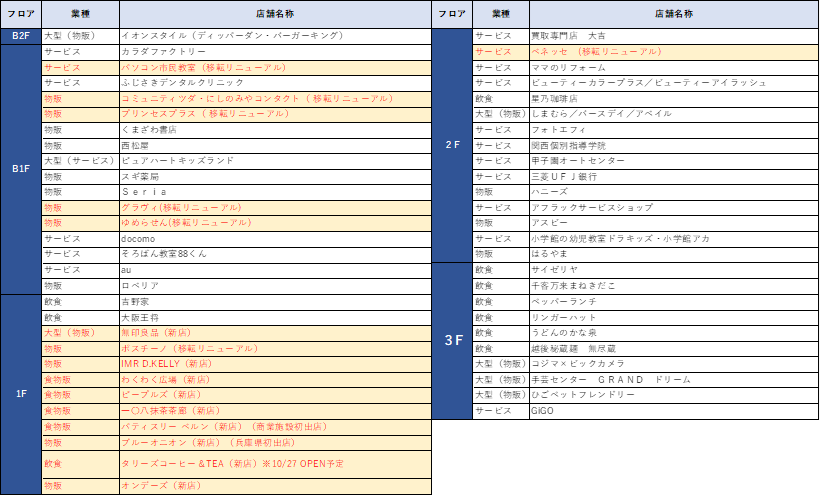Viewport: 820px width, 496px height.
Task: Select the パソコン市民教室 (移転リニューアル) row
Action: 237,67
